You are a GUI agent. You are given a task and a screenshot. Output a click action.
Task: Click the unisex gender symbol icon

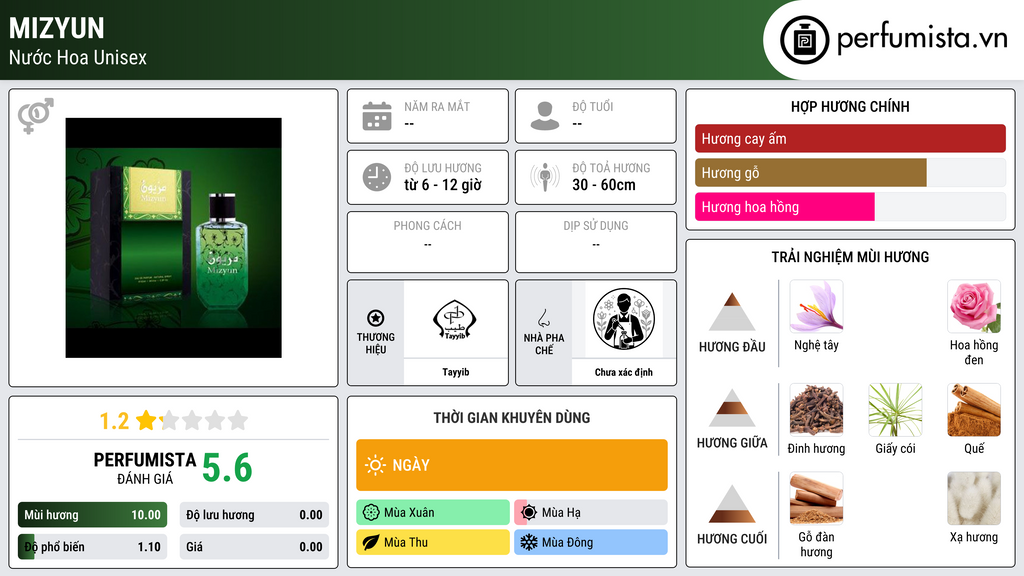tap(35, 116)
